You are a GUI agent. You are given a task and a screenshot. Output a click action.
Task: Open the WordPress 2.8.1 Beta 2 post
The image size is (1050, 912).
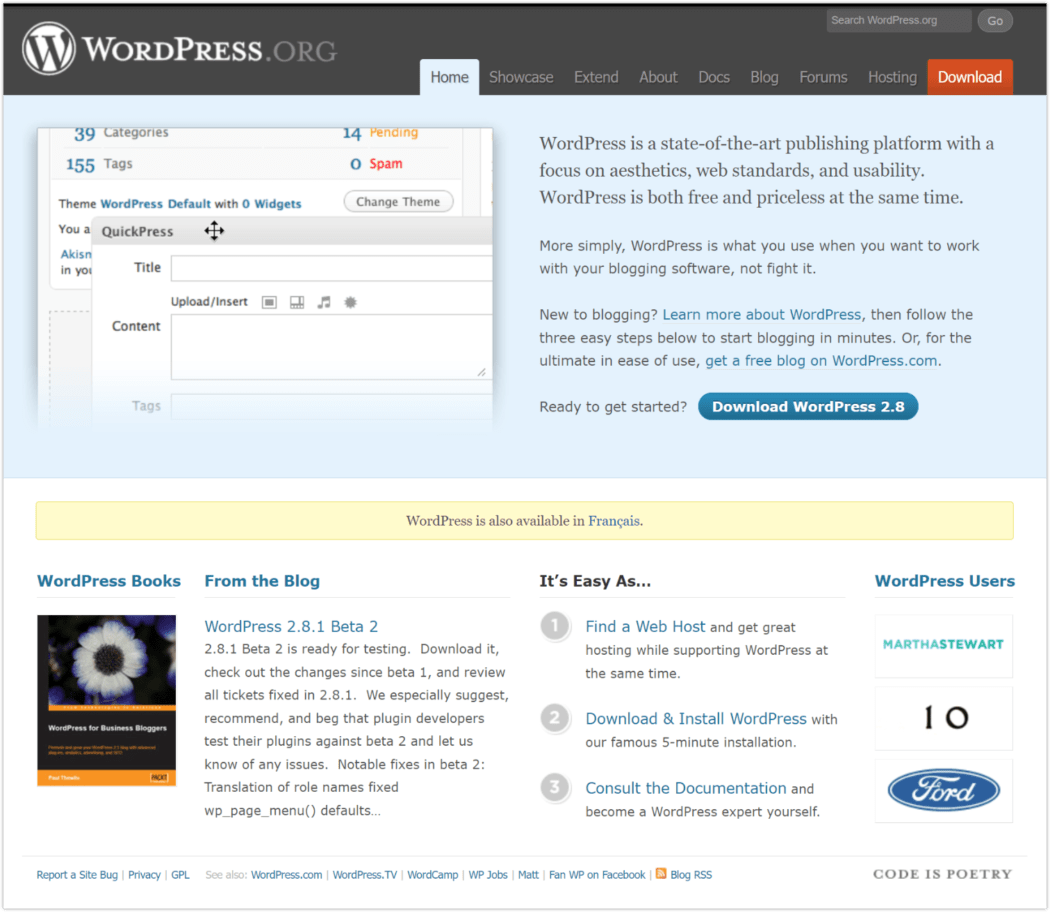[x=291, y=626]
